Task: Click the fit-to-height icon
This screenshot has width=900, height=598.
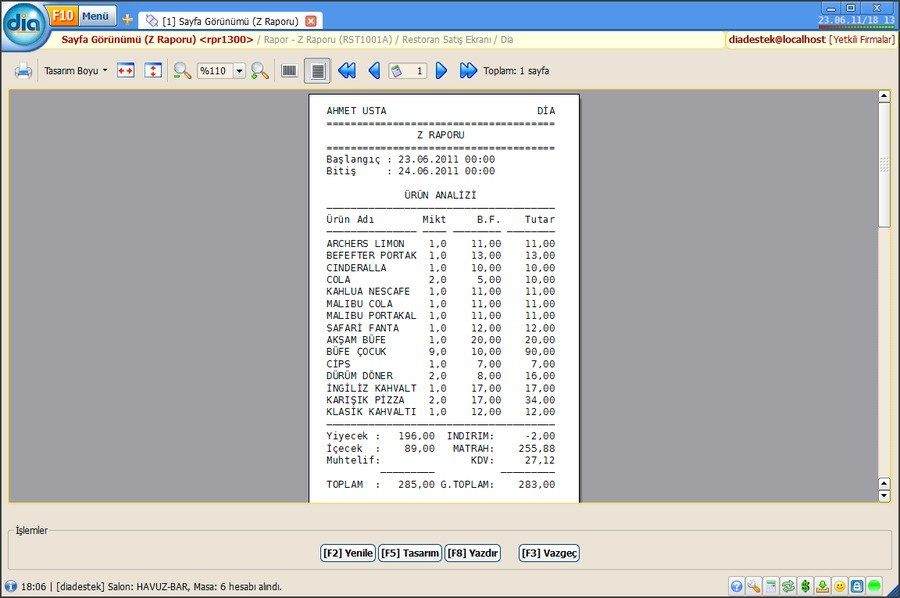Action: pos(153,71)
